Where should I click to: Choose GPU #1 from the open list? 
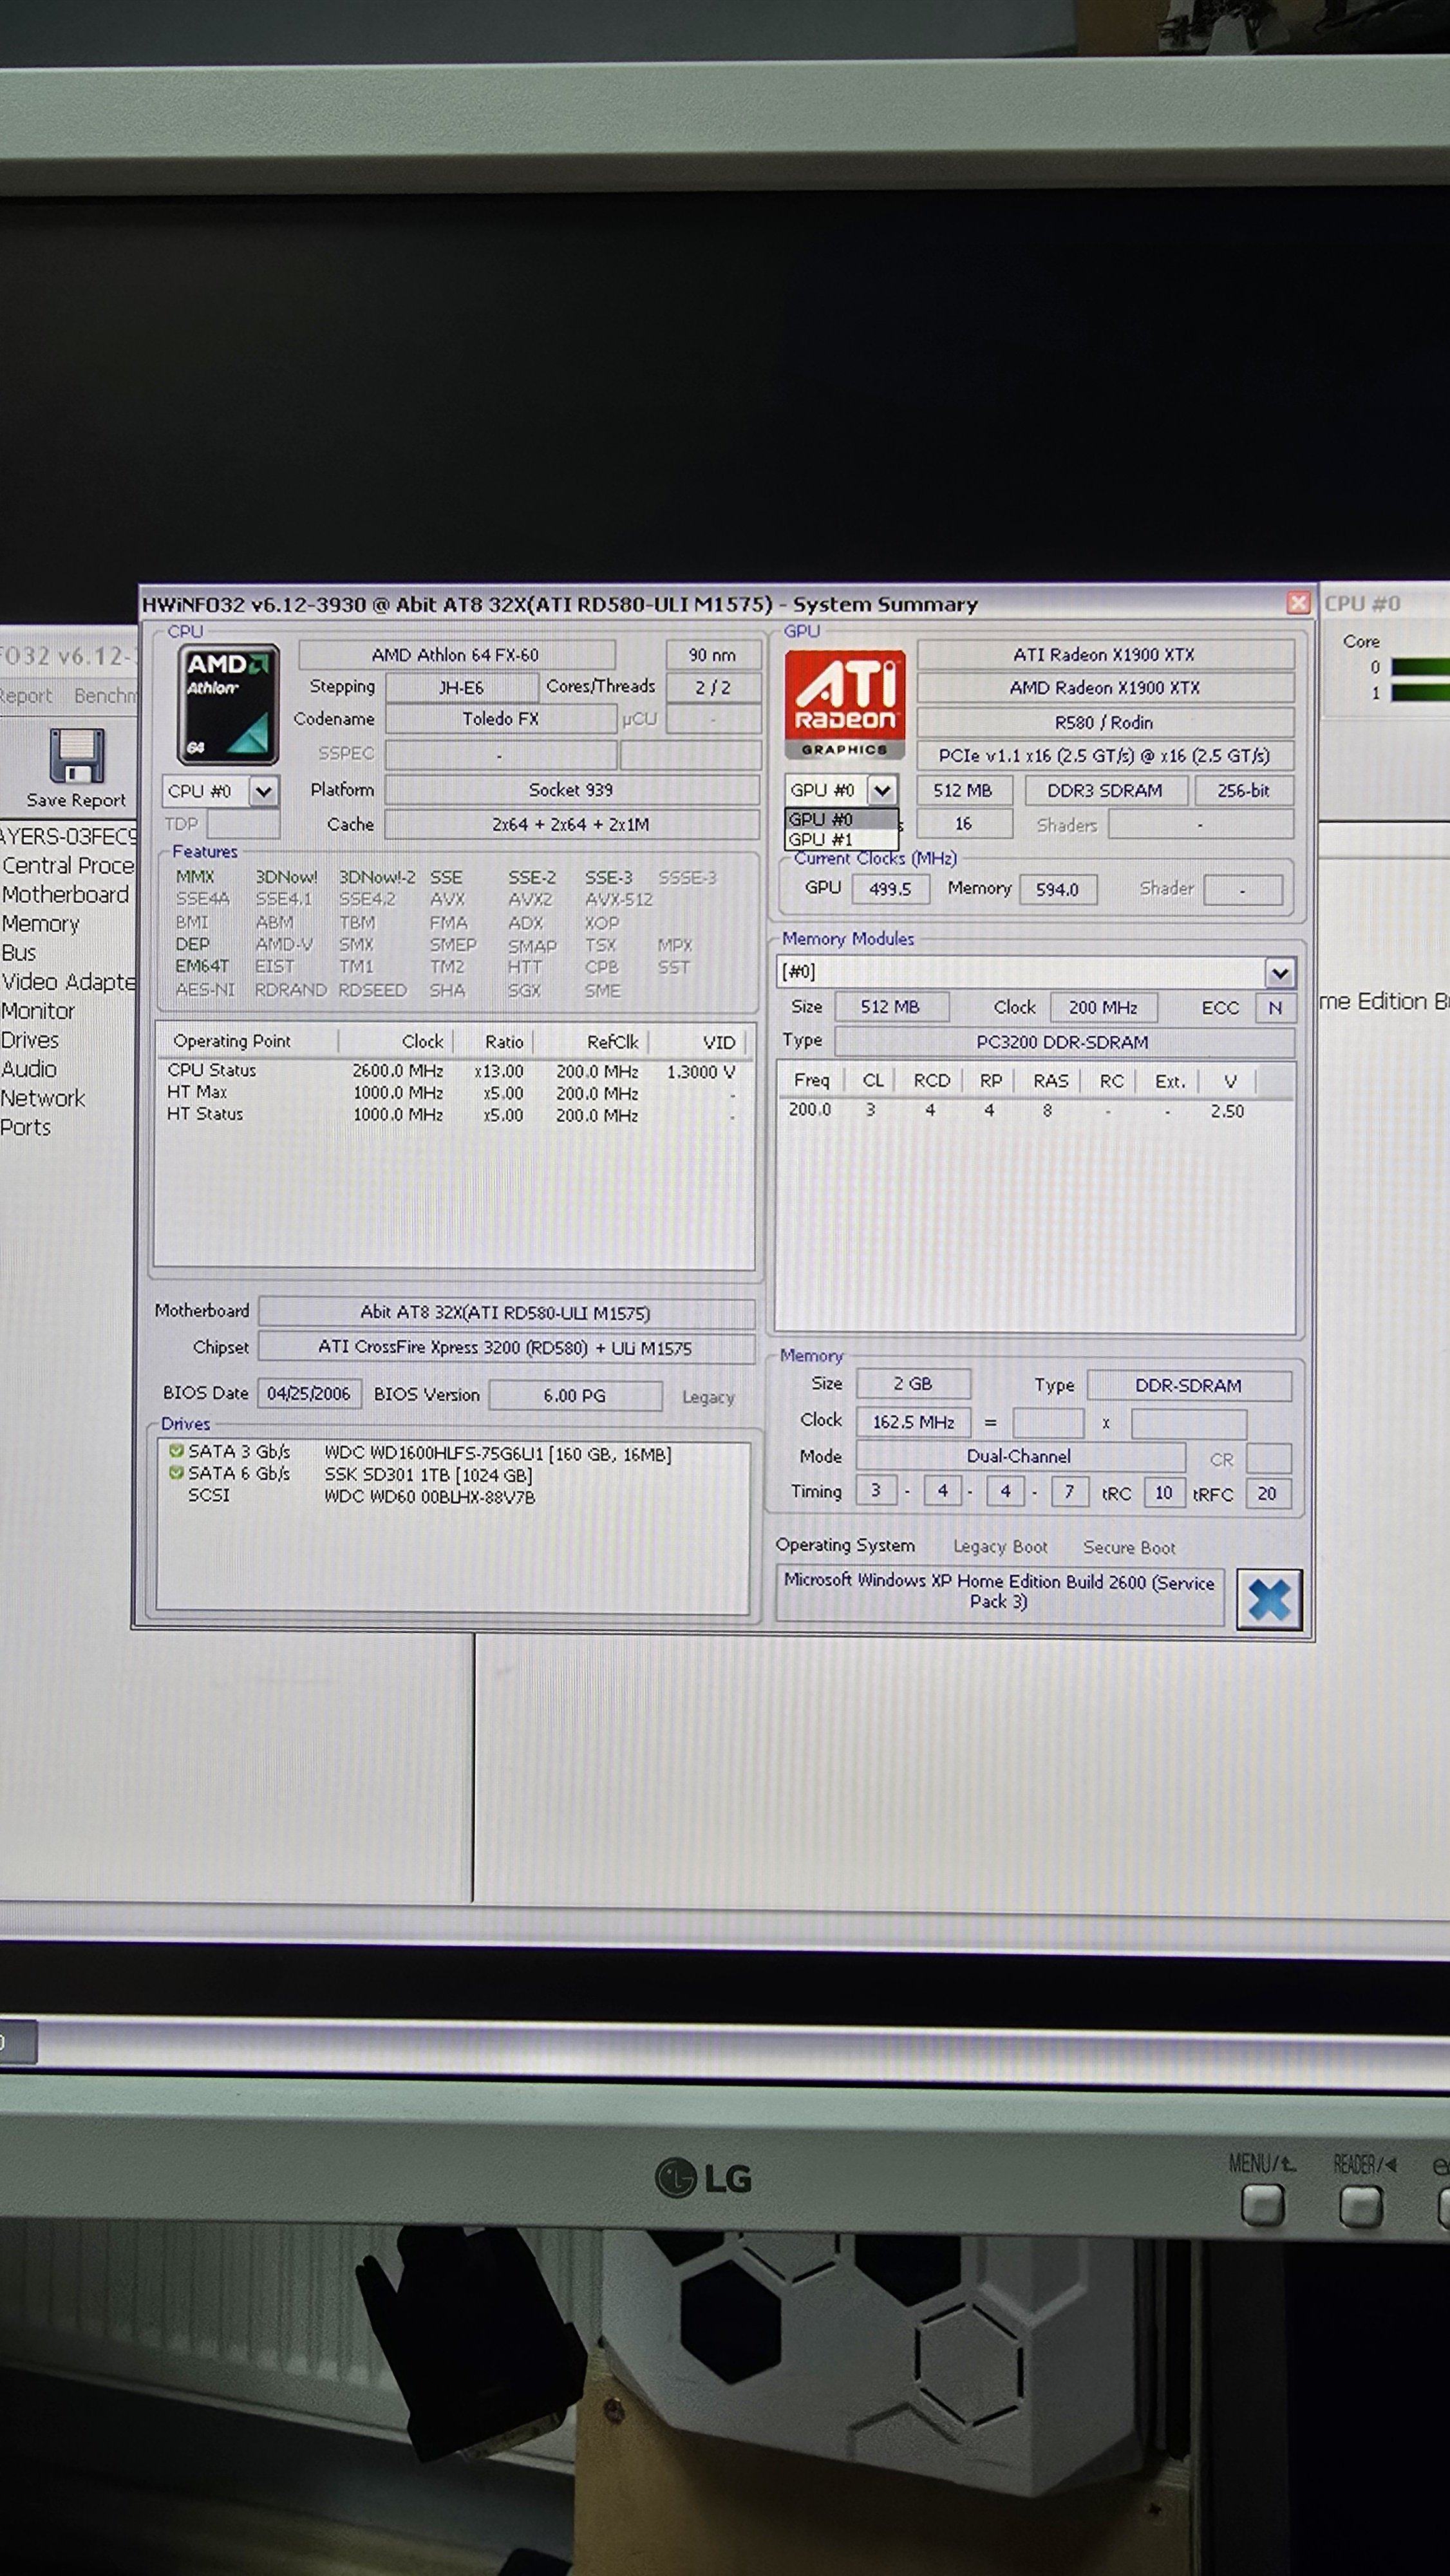pos(822,840)
